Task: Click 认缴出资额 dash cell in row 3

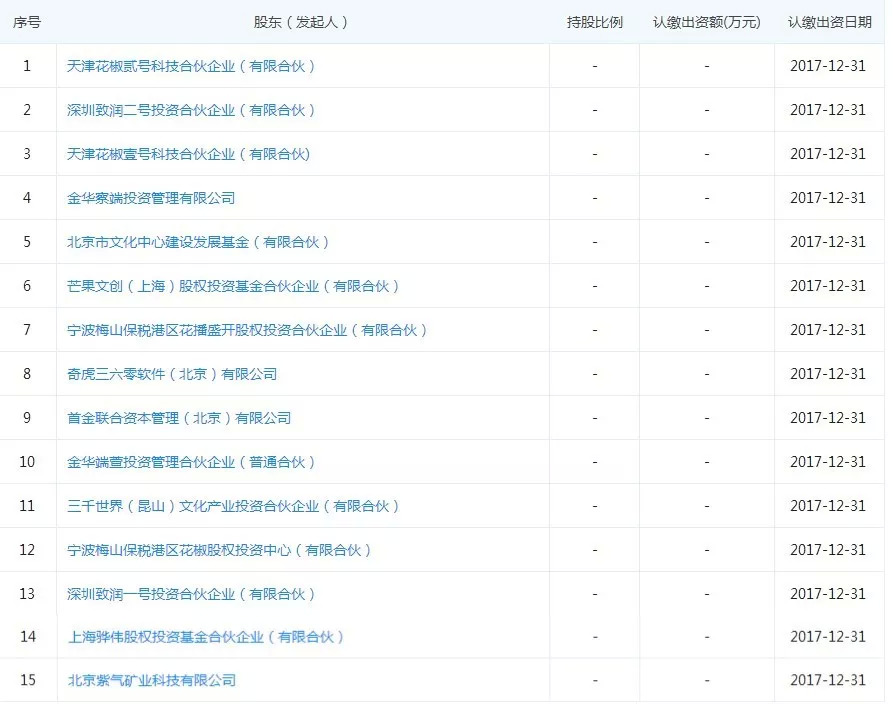Action: 707,154
